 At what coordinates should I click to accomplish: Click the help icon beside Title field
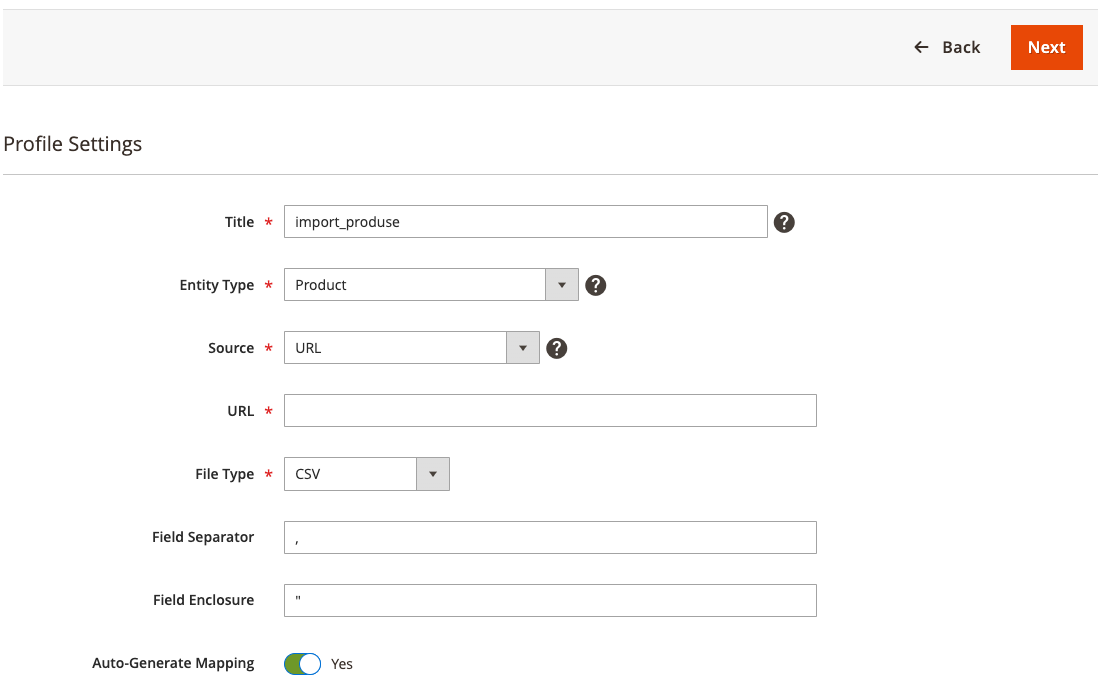(784, 222)
